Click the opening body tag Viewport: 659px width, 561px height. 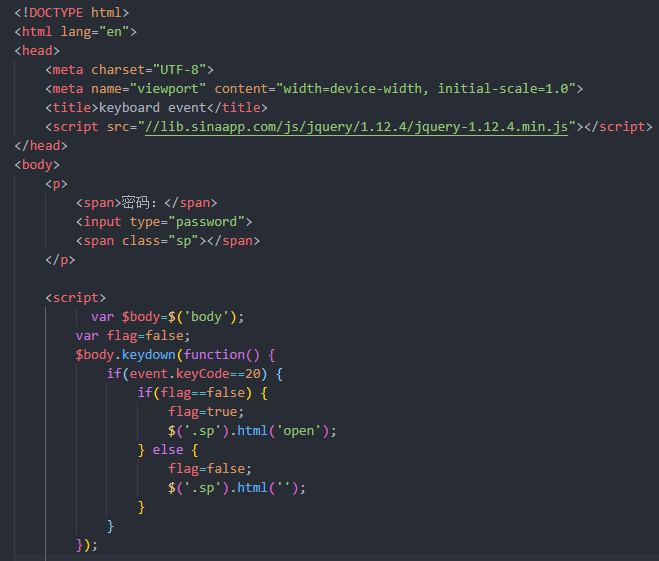point(37,165)
